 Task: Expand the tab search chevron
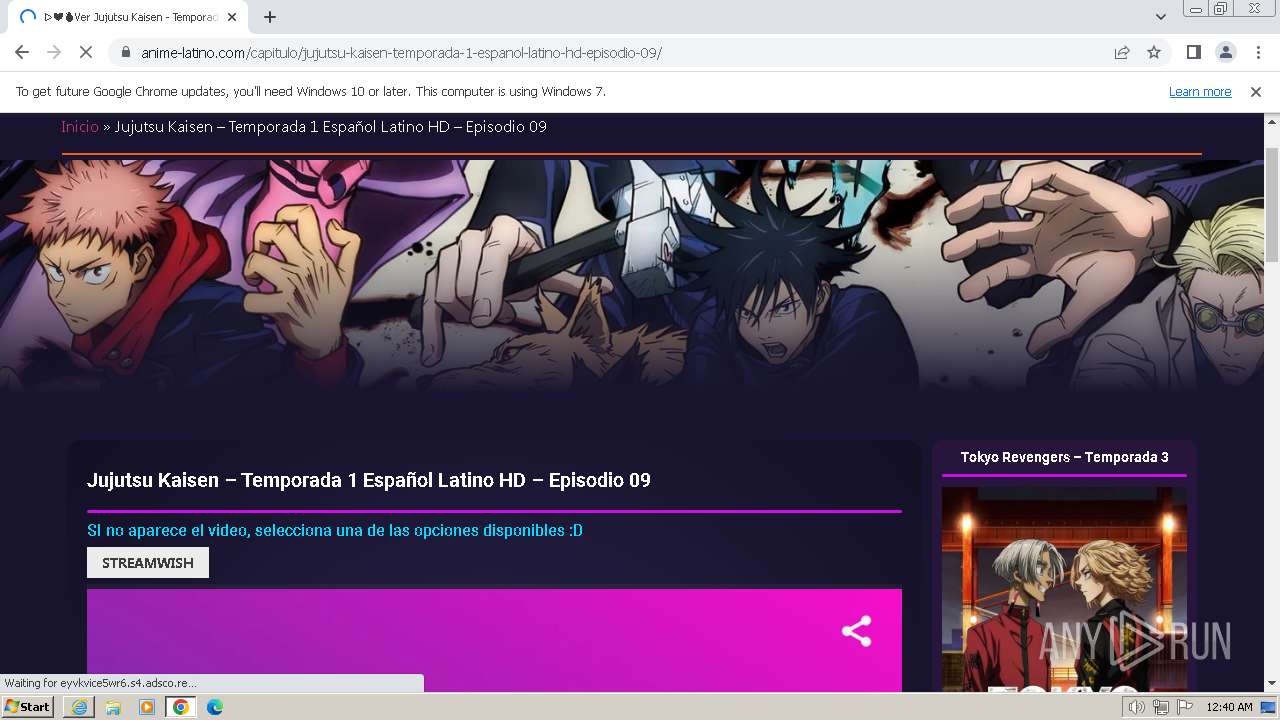[x=1161, y=17]
